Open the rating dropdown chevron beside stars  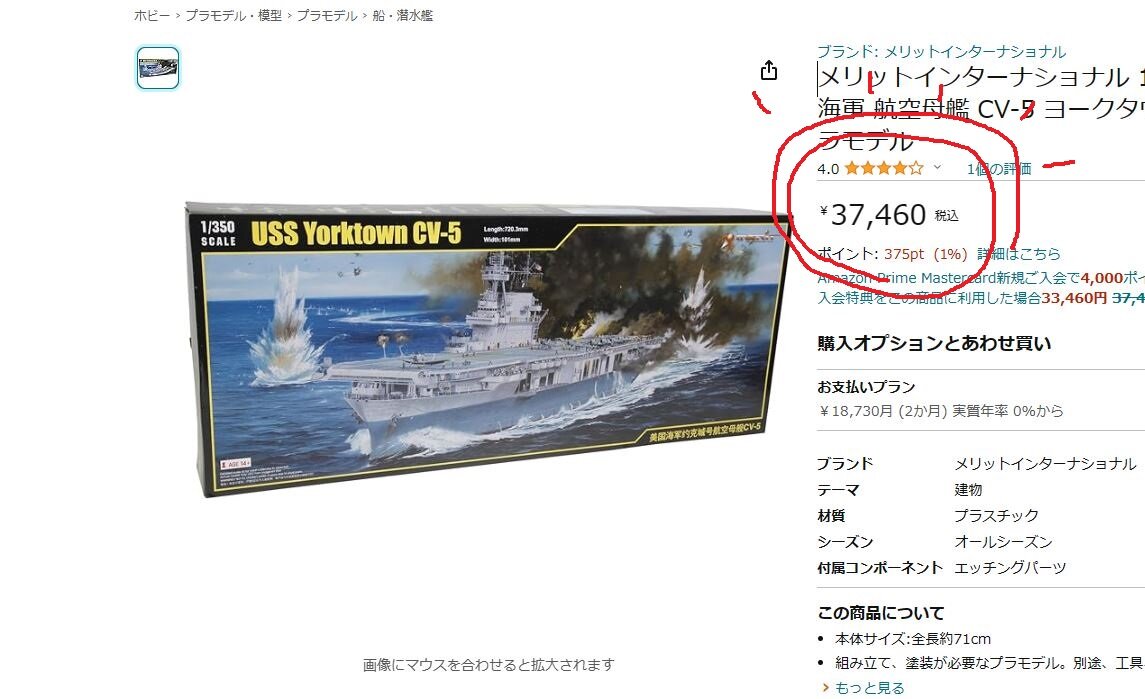pyautogui.click(x=938, y=168)
